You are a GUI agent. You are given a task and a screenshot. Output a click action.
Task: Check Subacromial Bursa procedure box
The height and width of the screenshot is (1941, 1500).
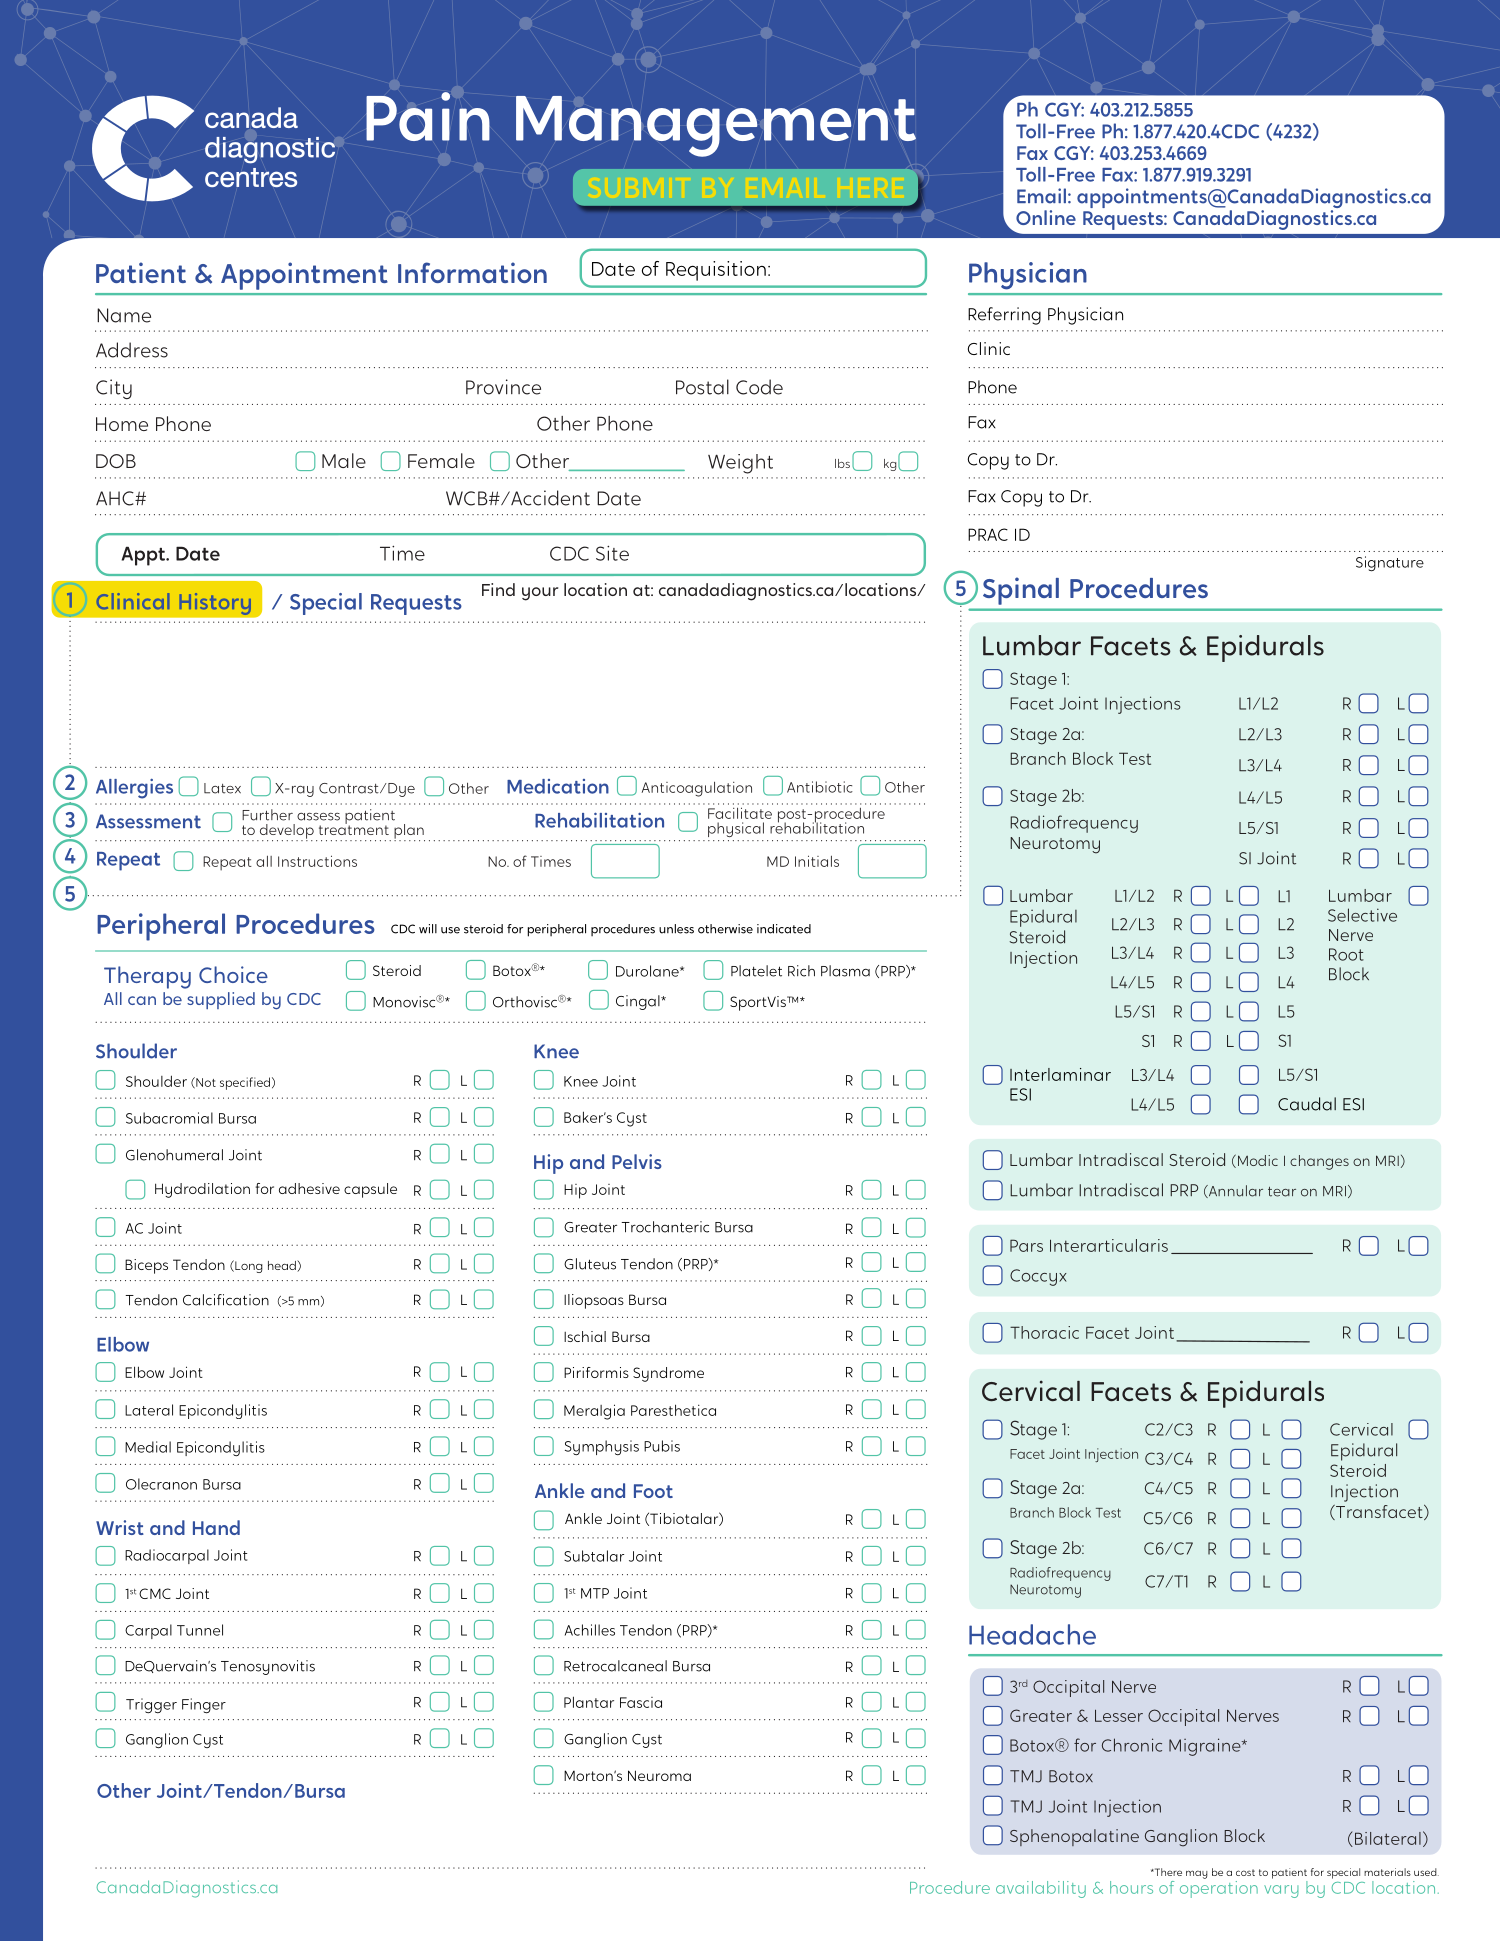(106, 1117)
